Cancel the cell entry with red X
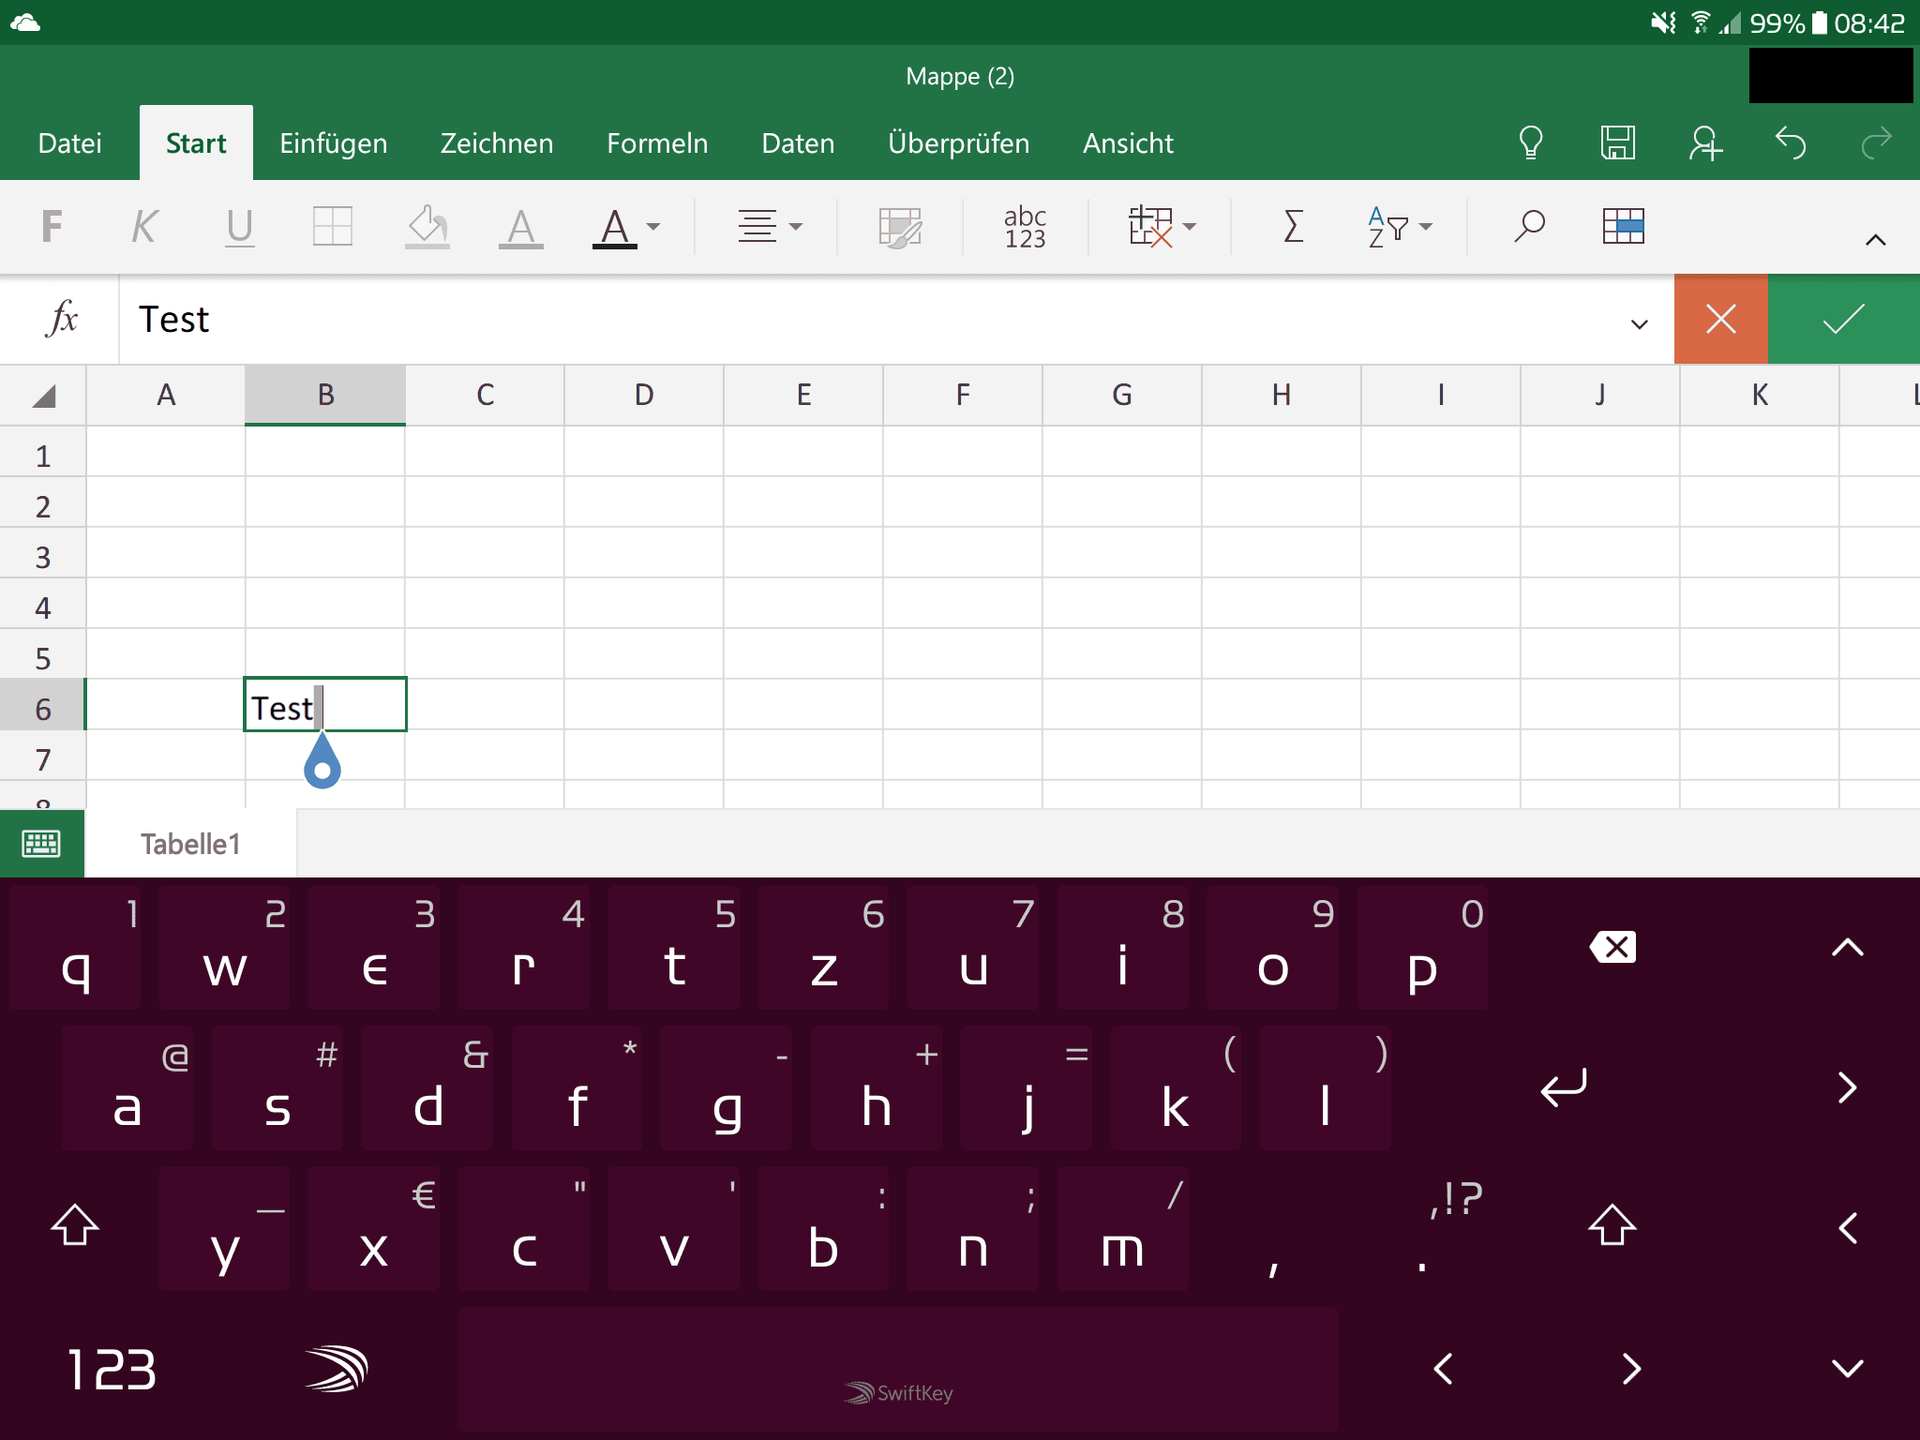Image resolution: width=1920 pixels, height=1440 pixels. coord(1721,319)
